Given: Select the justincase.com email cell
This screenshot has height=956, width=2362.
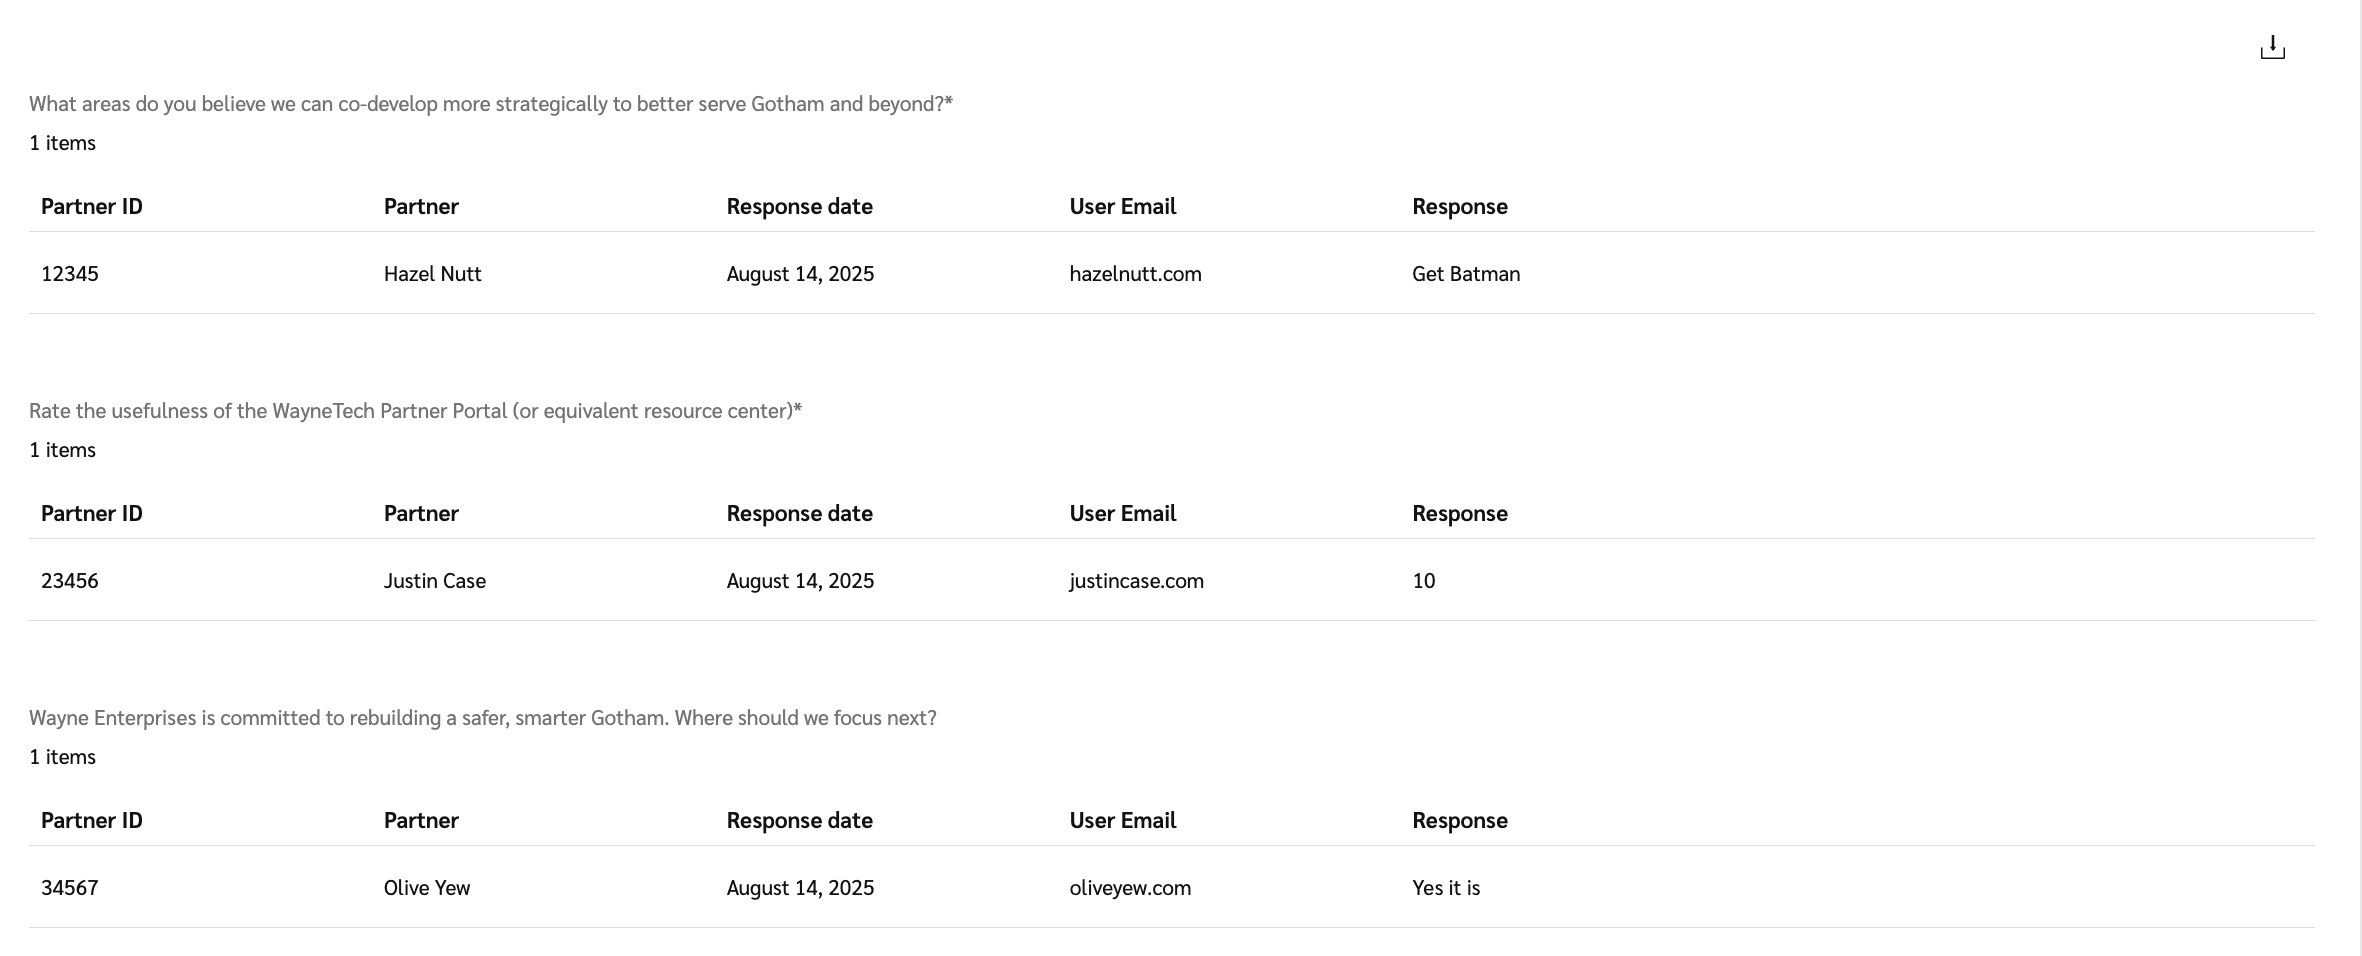Looking at the screenshot, I should point(1136,581).
